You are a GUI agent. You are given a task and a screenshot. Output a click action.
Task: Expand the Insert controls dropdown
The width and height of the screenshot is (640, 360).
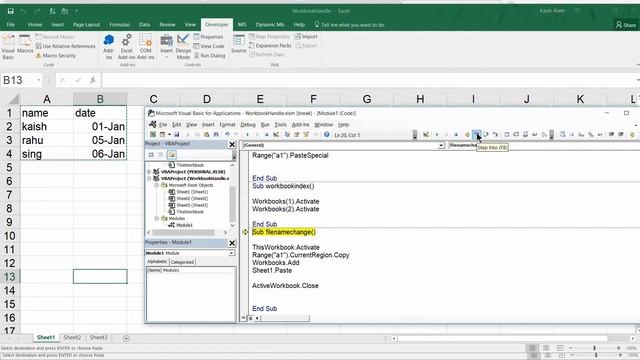pyautogui.click(x=166, y=47)
